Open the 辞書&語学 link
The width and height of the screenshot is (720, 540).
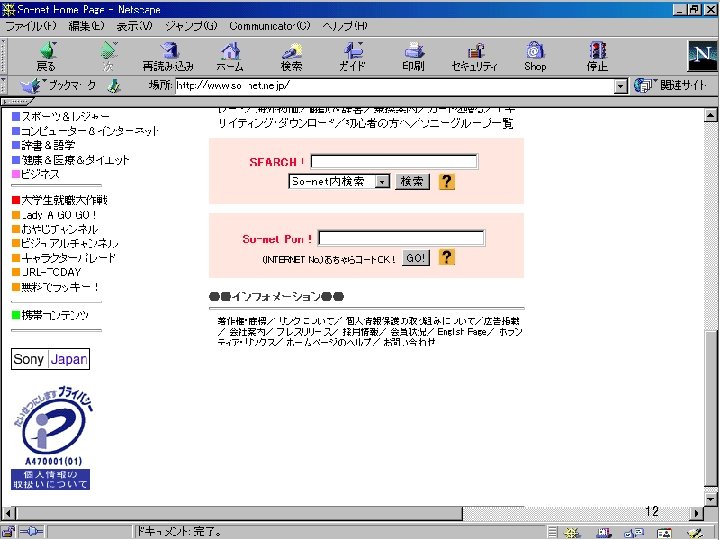[48, 145]
